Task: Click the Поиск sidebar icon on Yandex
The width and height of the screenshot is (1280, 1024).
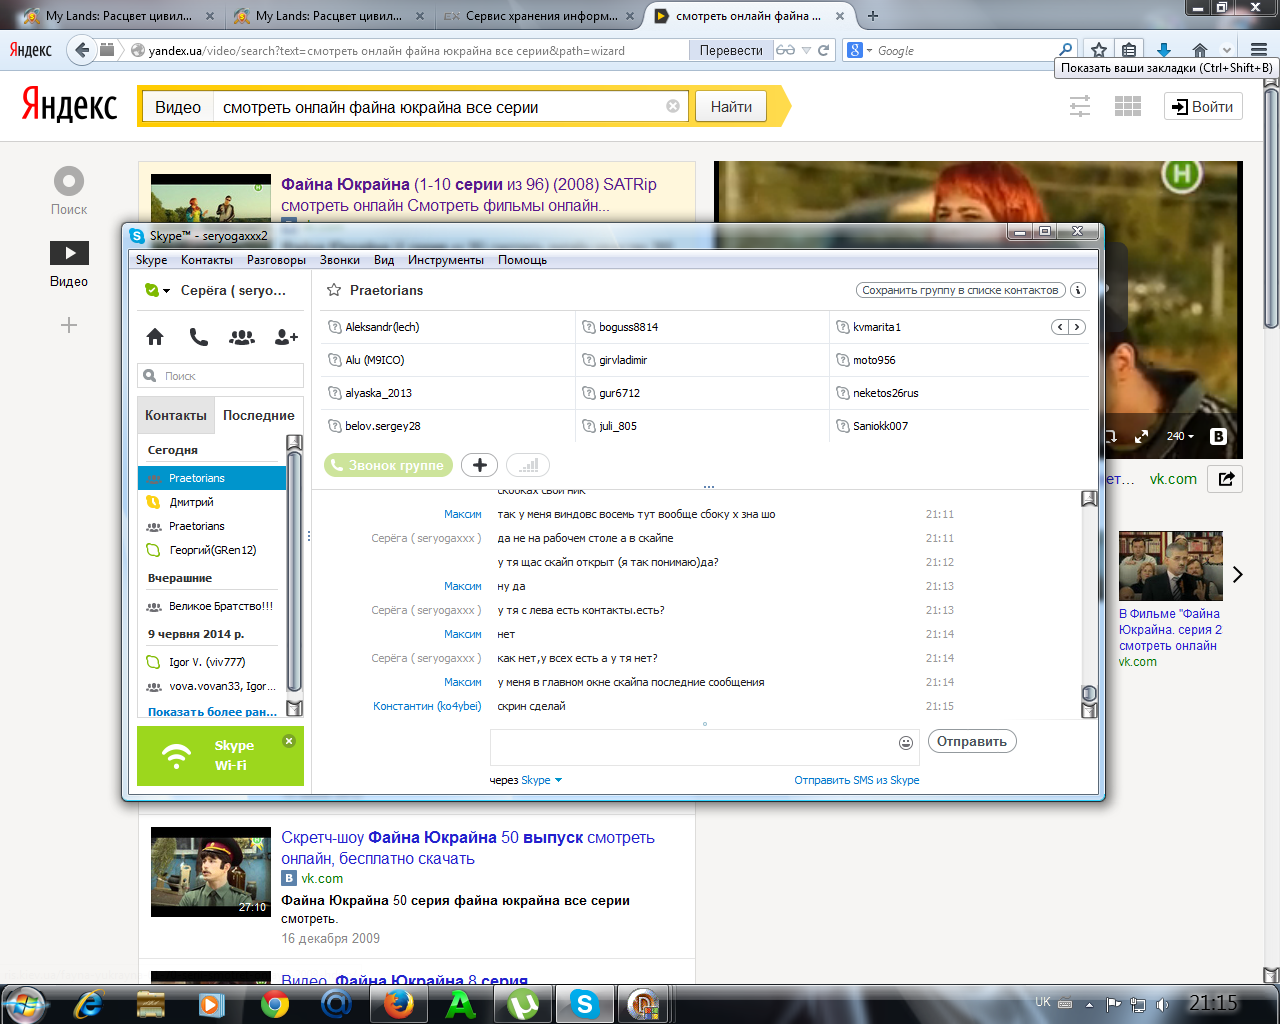Action: coord(69,181)
